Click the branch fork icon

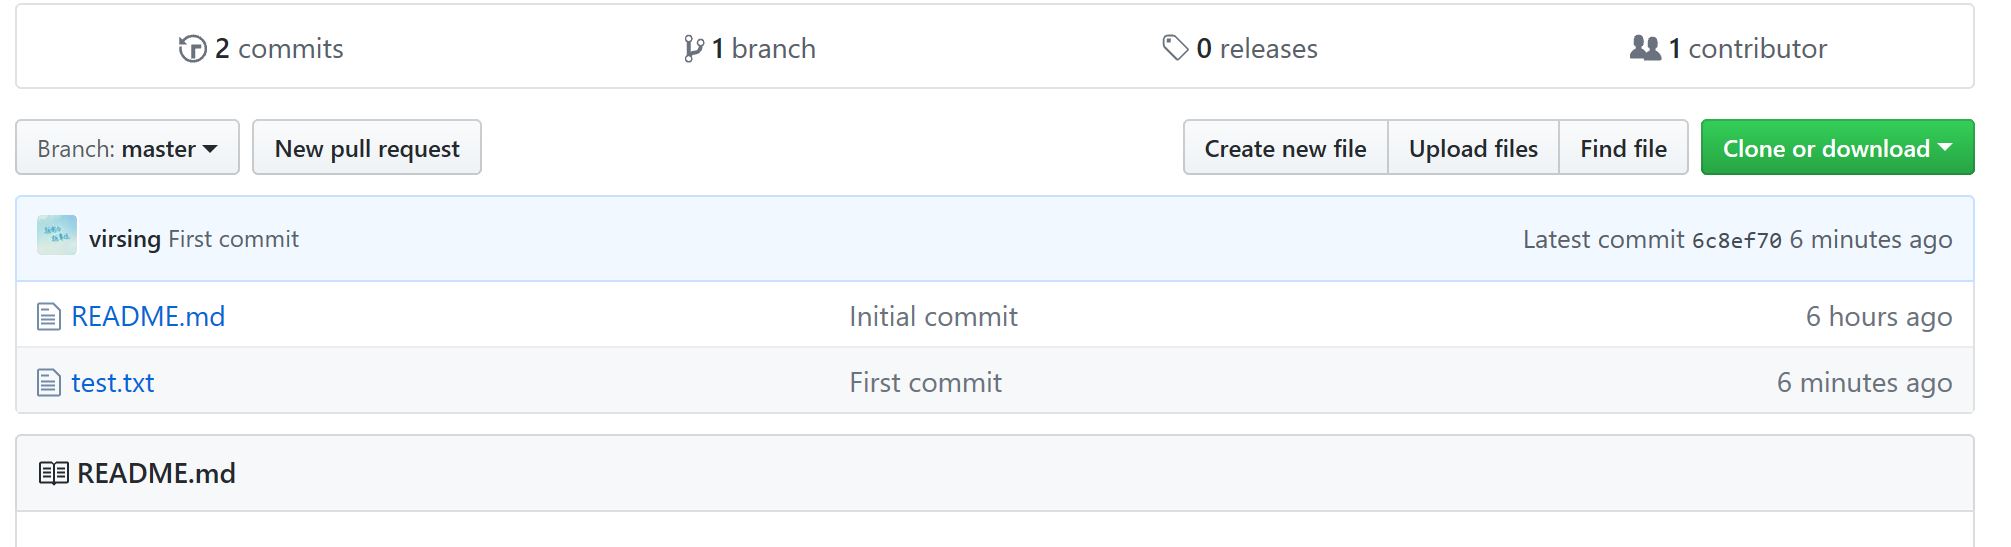click(x=693, y=48)
